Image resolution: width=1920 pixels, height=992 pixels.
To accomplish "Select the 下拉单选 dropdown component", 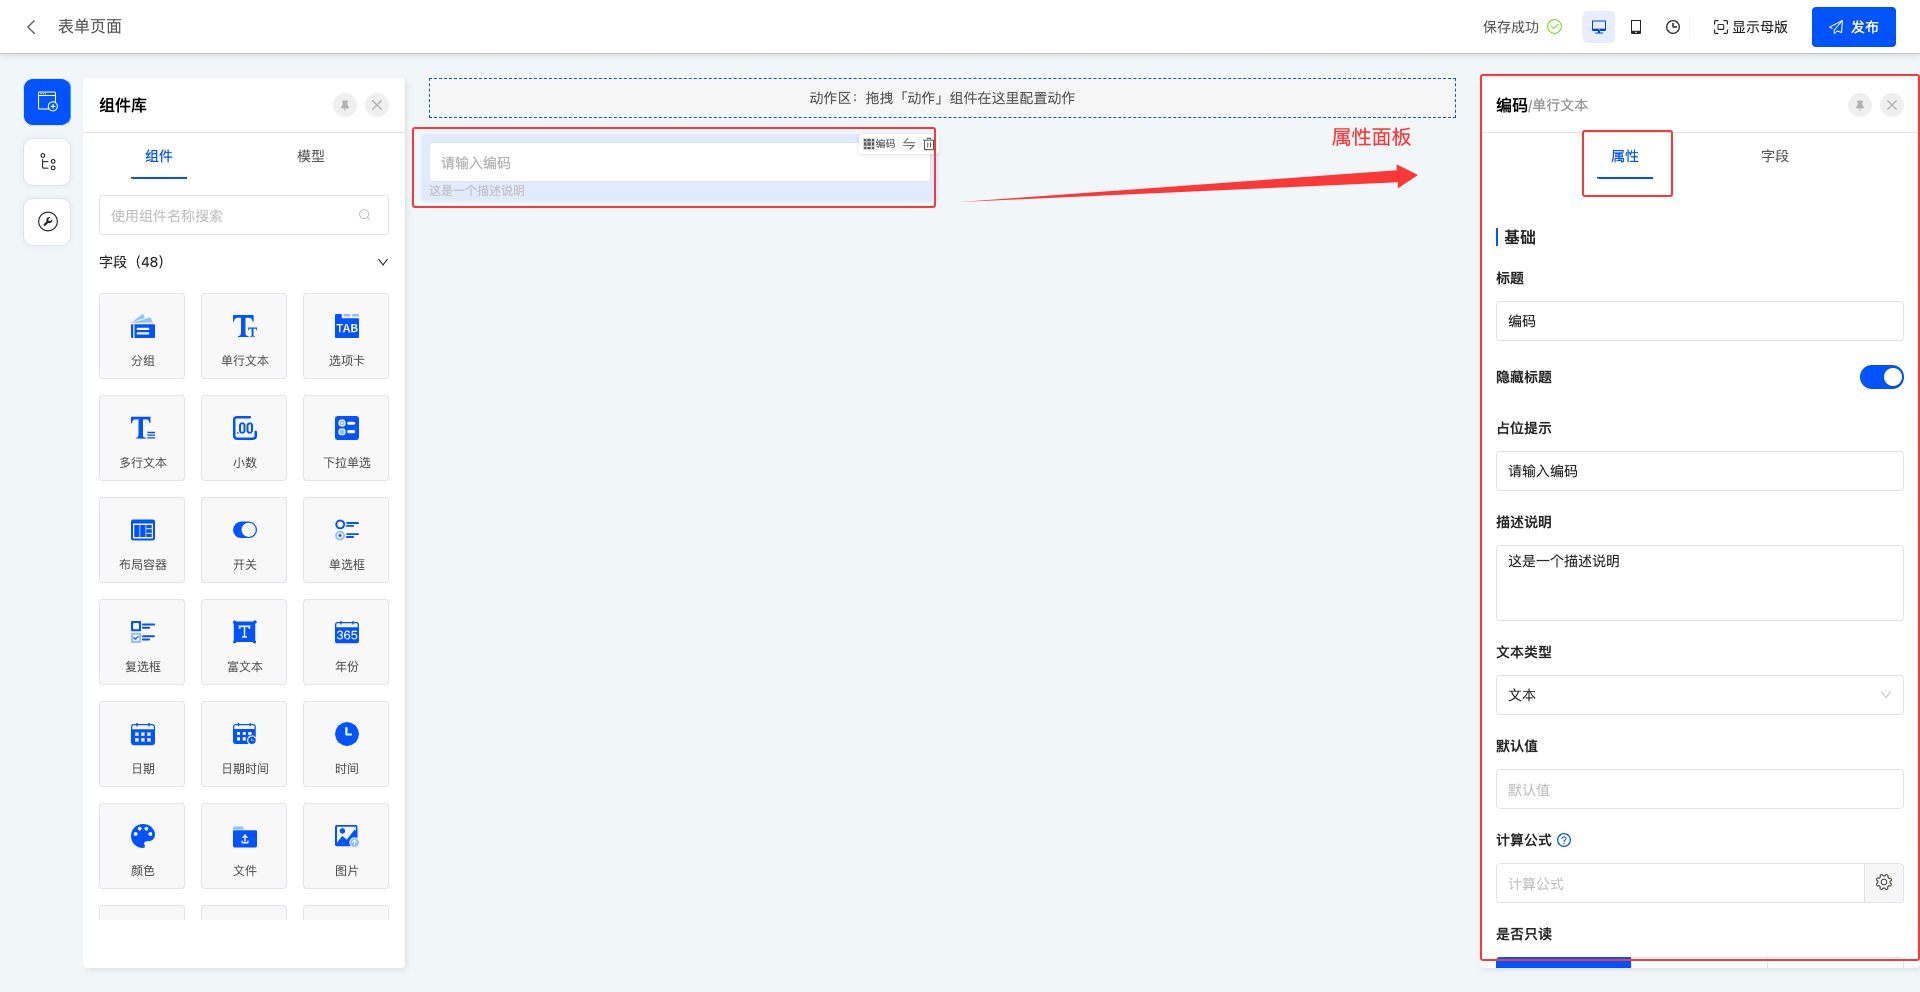I will tap(346, 438).
